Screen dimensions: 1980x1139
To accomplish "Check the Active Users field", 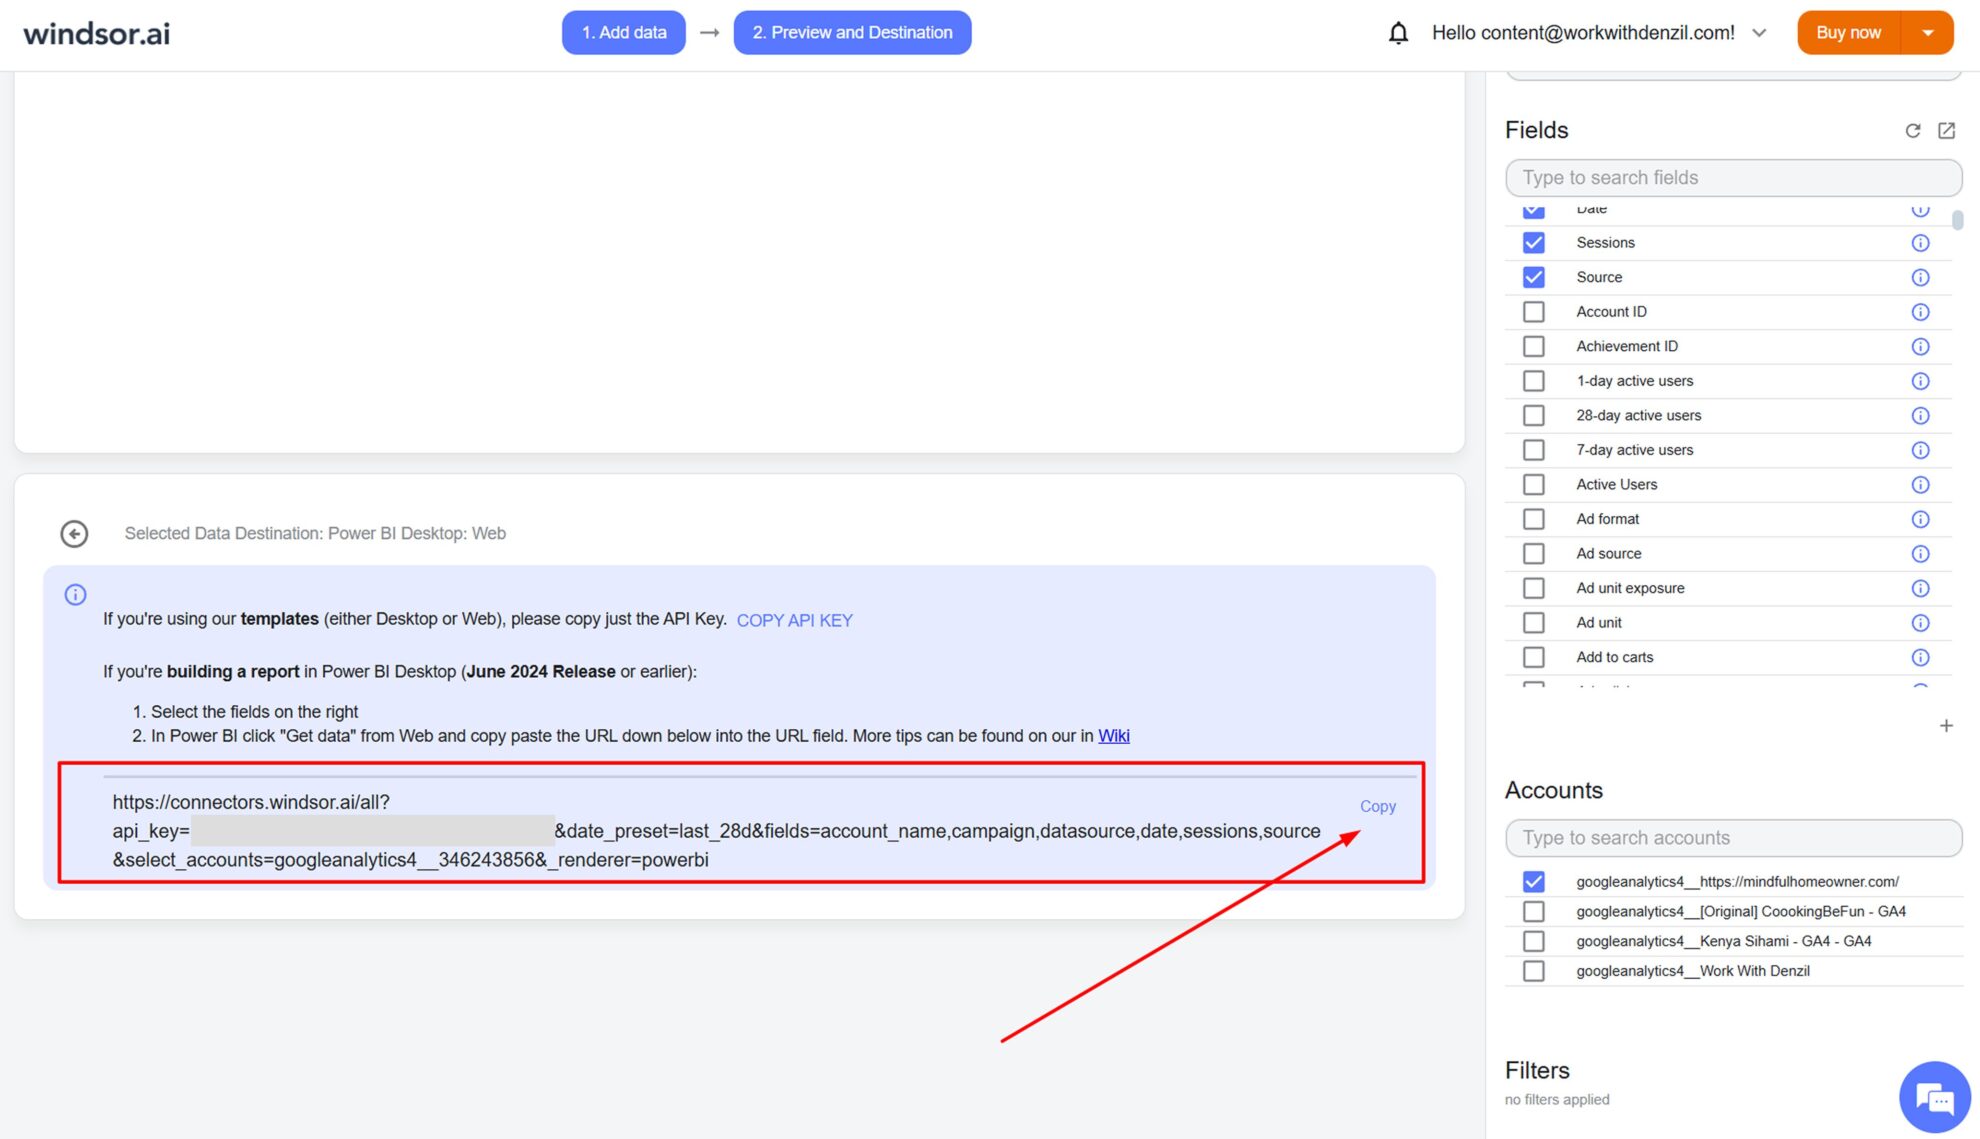I will tap(1533, 484).
